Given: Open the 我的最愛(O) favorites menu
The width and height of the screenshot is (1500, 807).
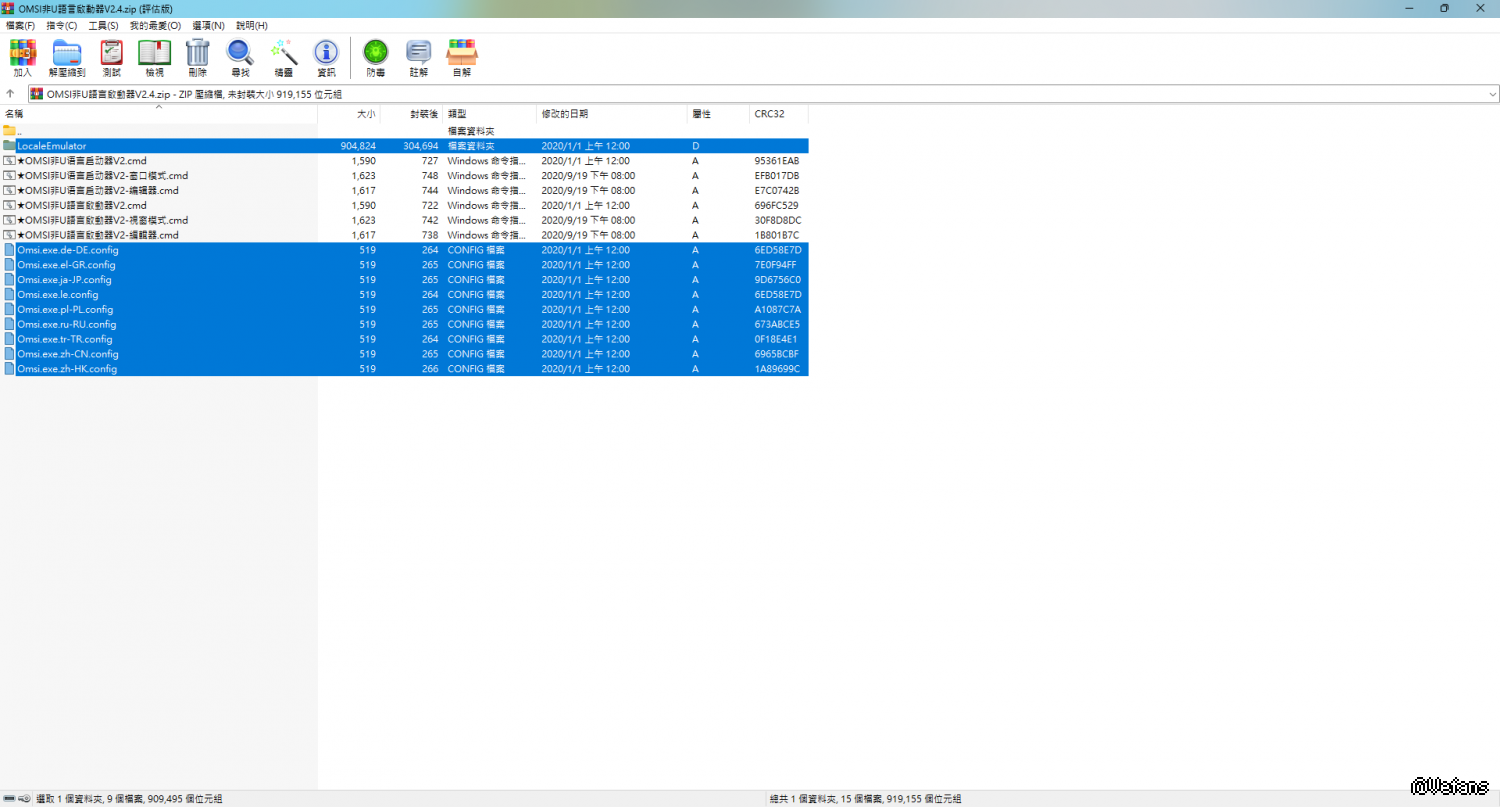Looking at the screenshot, I should click(x=155, y=25).
